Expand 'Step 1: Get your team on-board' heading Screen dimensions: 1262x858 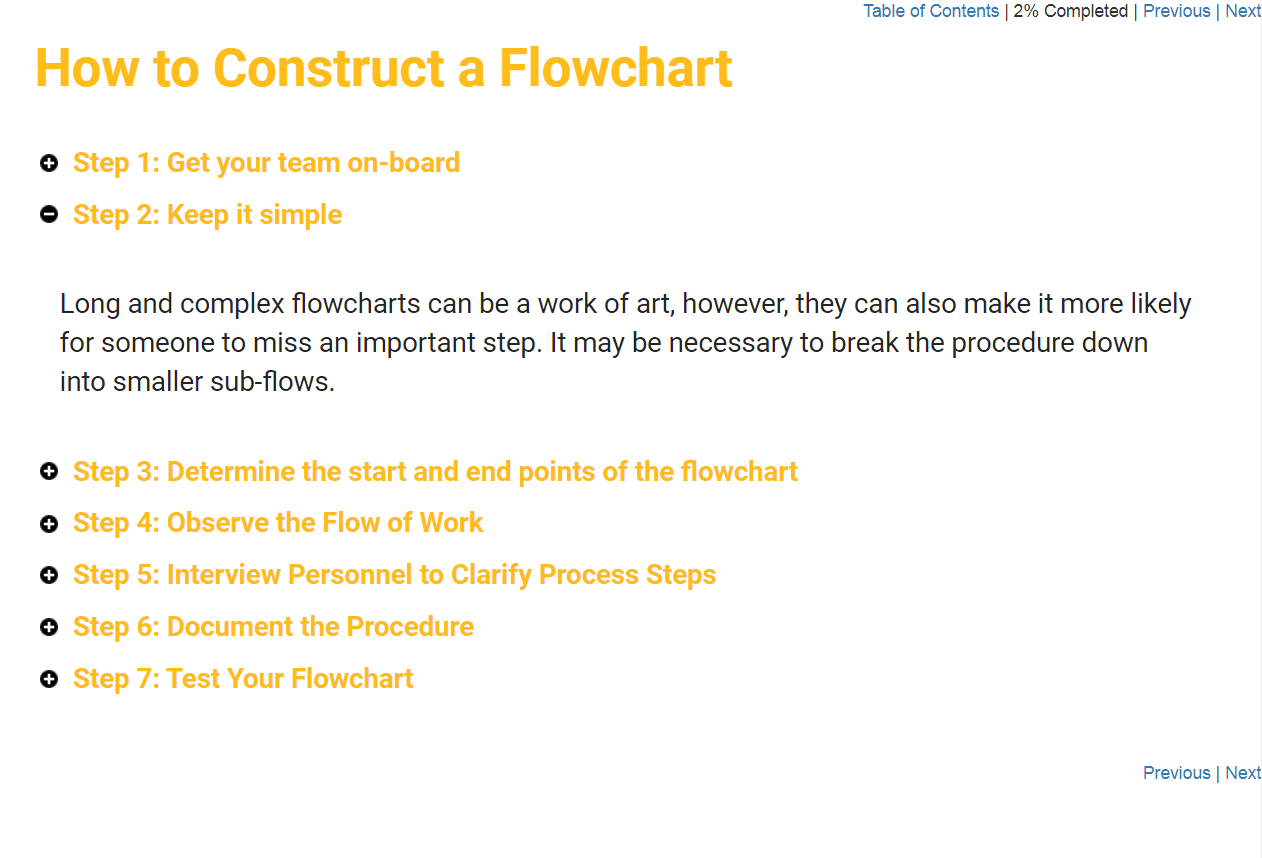(x=266, y=162)
